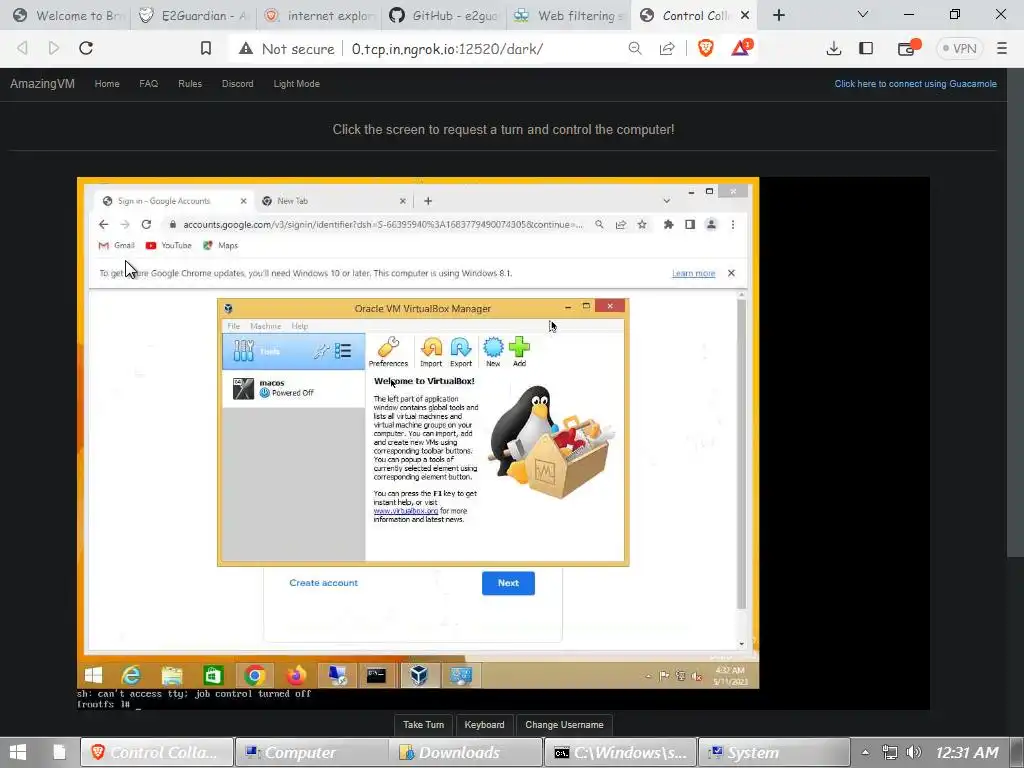Click the VPN button
1024x768 pixels.
tap(959, 48)
